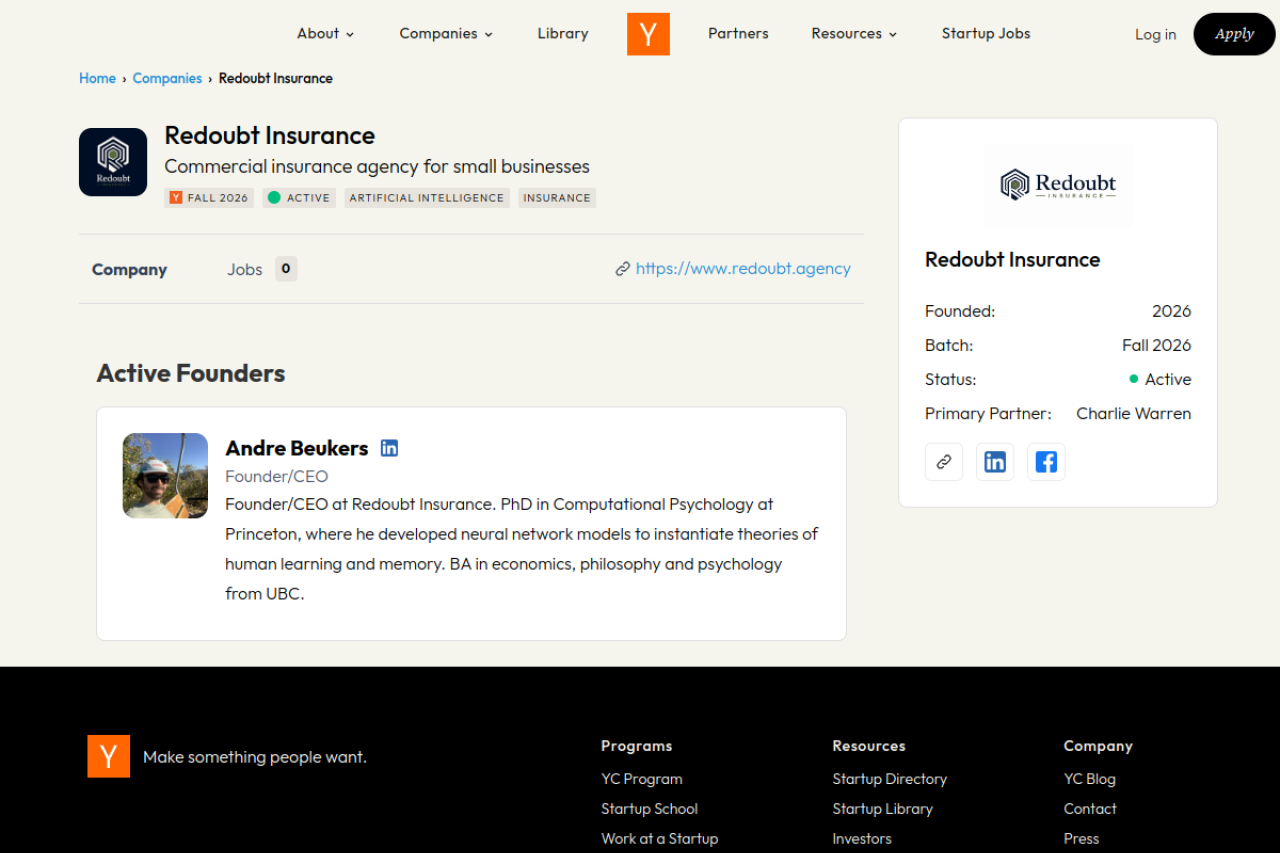This screenshot has height=853, width=1280.
Task: Open Investors footer link
Action: [x=862, y=839]
